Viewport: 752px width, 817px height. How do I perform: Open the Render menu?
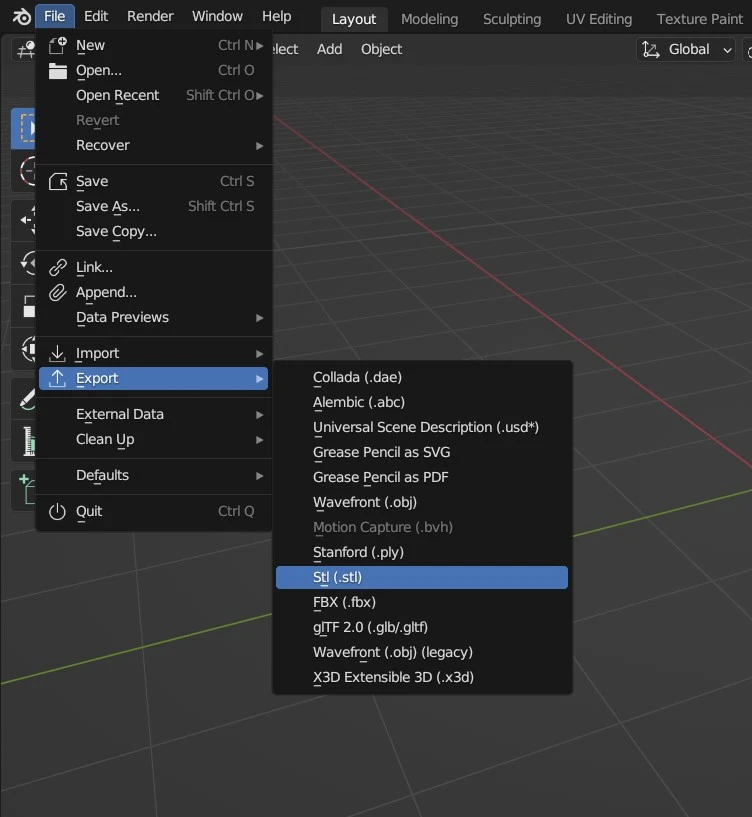point(150,16)
